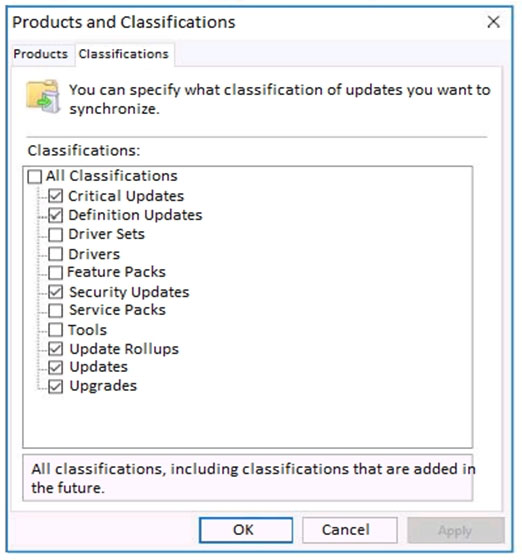Uncheck the Updates checkbox

pyautogui.click(x=56, y=368)
